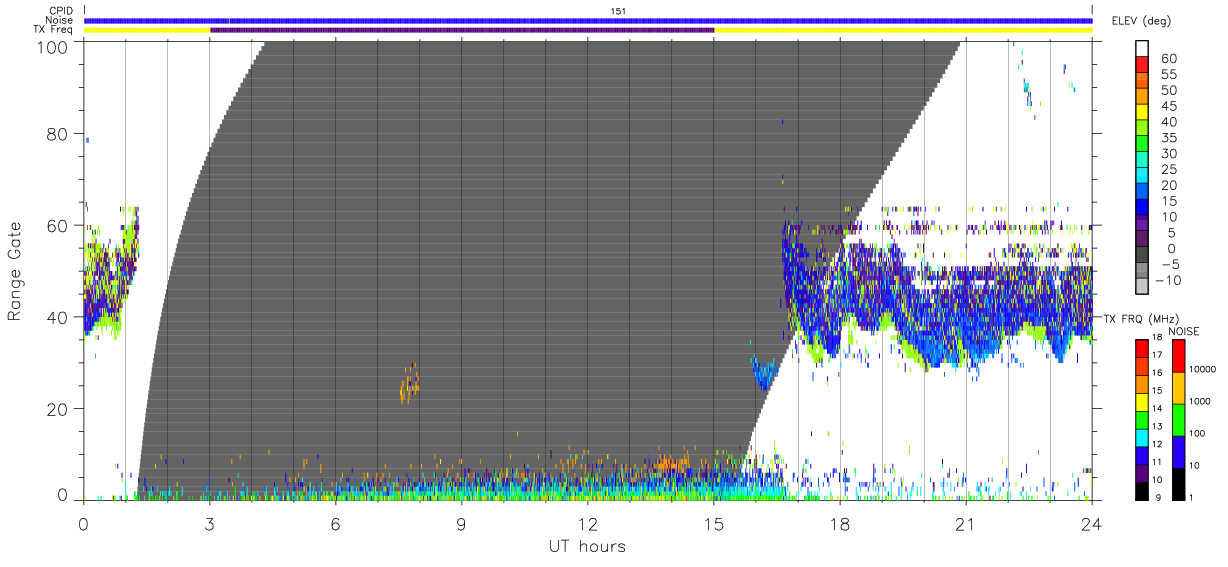Image resolution: width=1228 pixels, height=567 pixels.
Task: Click the Range Gate axis label 20
Action: 58,409
